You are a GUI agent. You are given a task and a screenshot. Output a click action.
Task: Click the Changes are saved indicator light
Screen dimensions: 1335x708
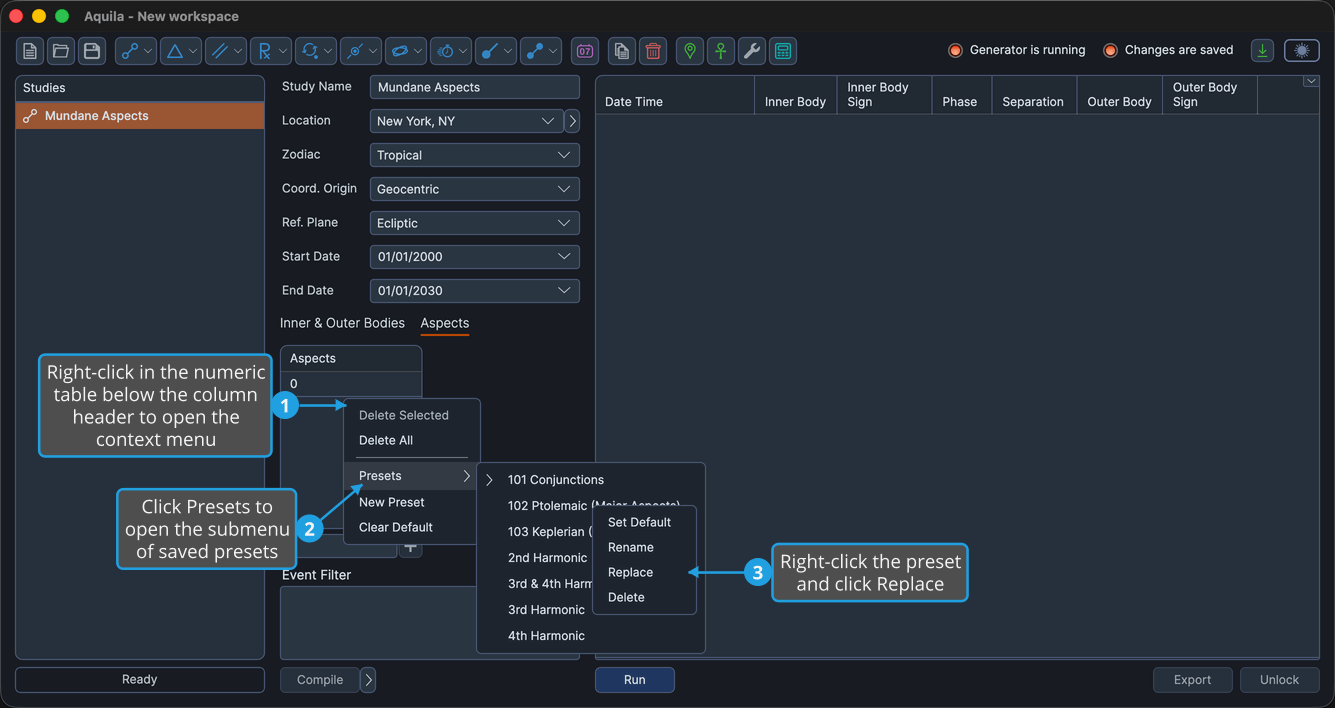(x=1110, y=51)
